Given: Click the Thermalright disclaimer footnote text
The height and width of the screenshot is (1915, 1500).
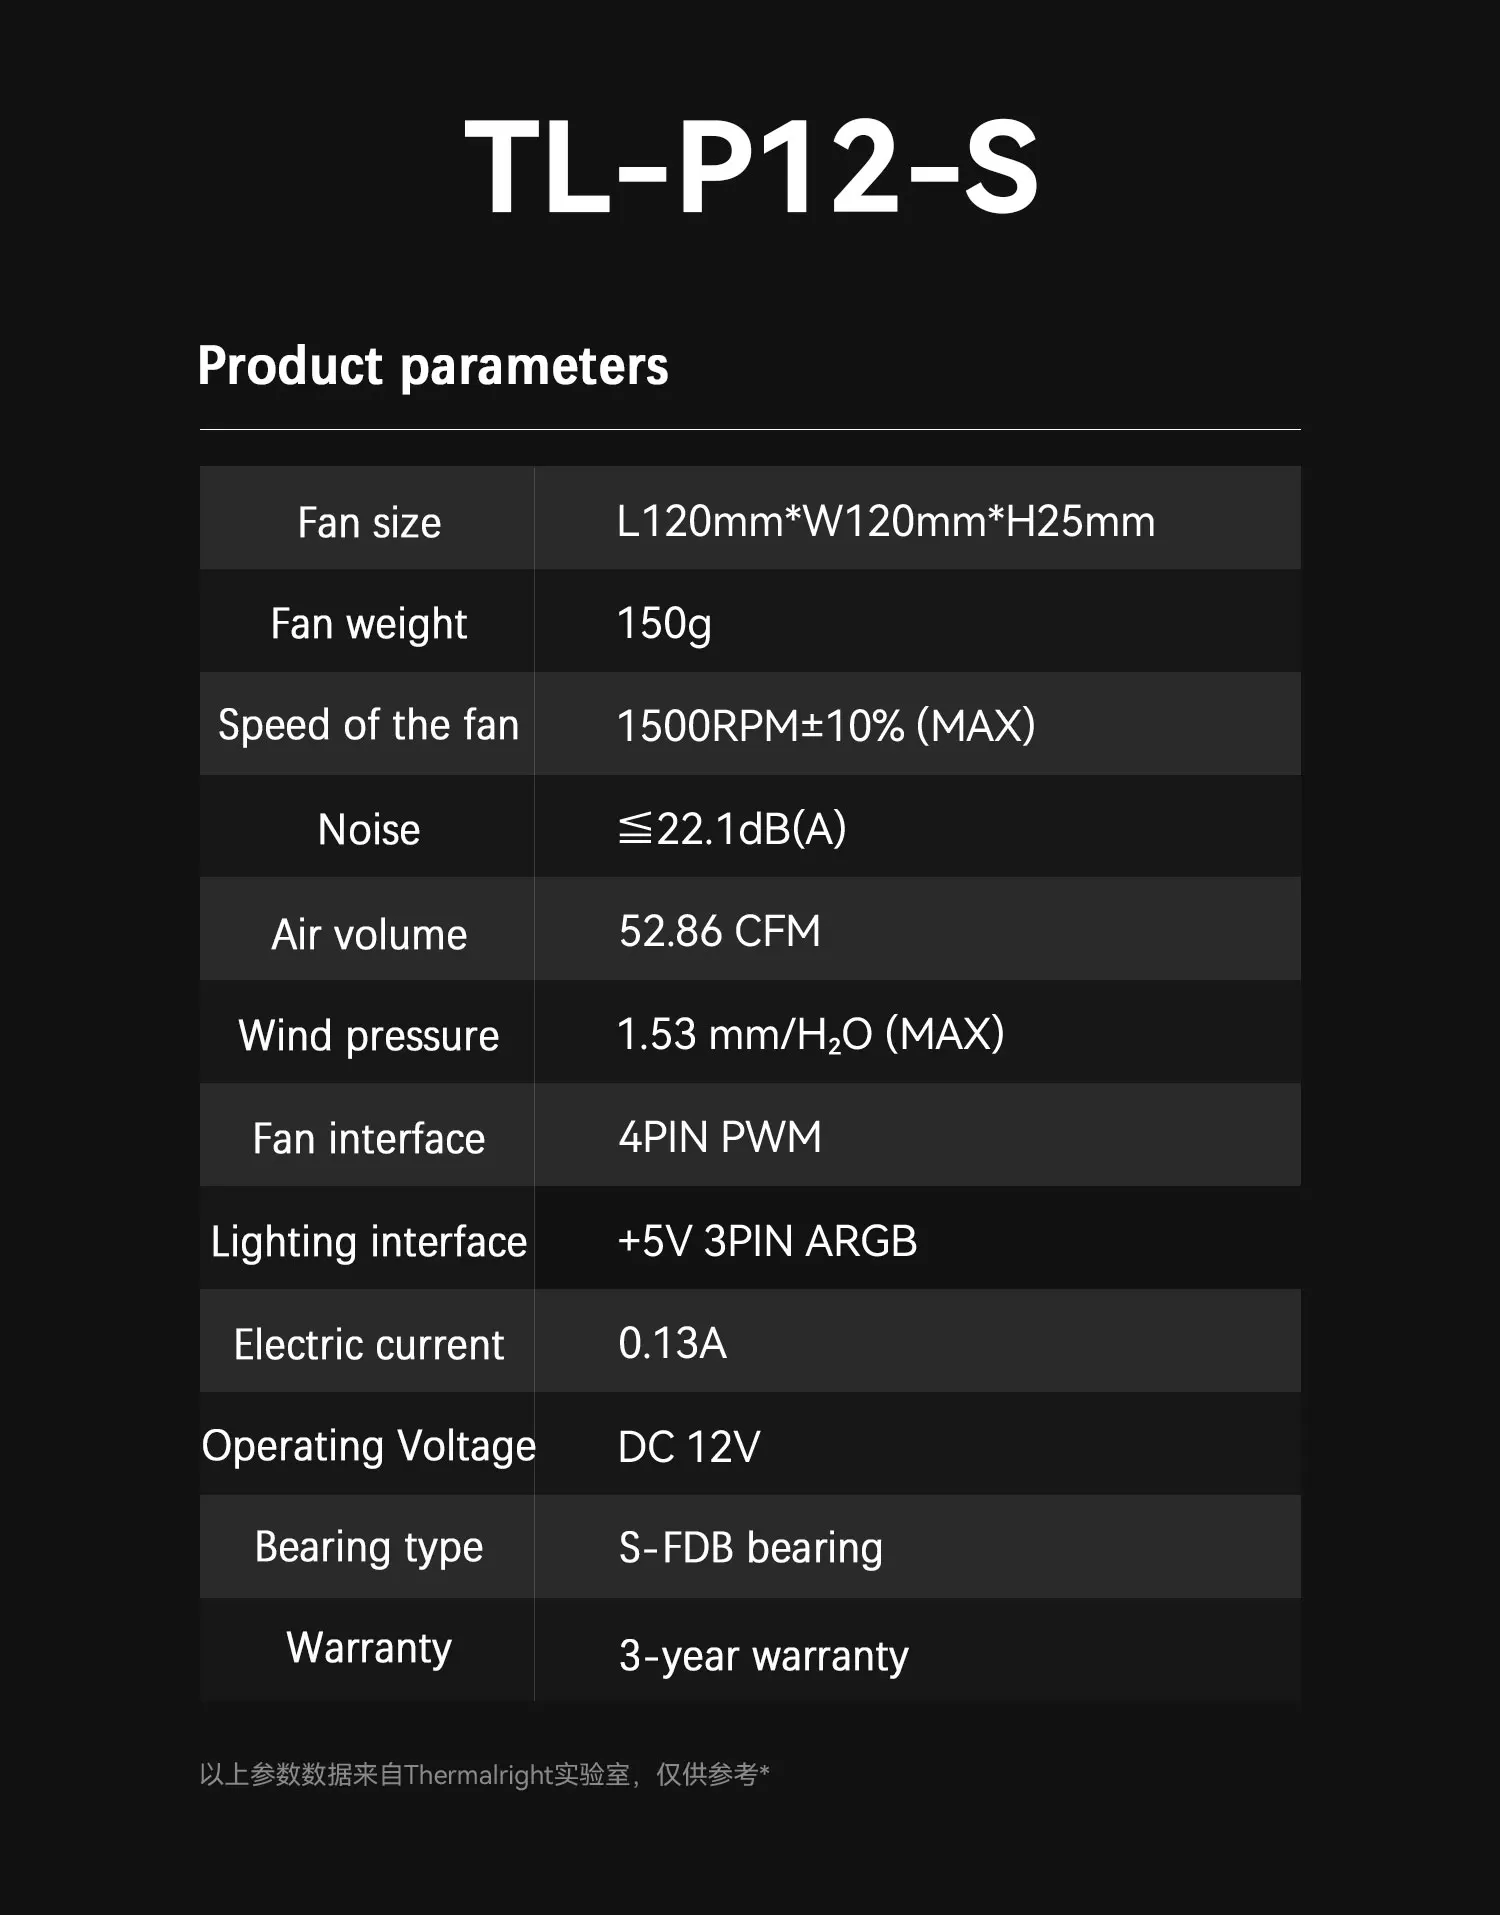Looking at the screenshot, I should click(x=484, y=1775).
